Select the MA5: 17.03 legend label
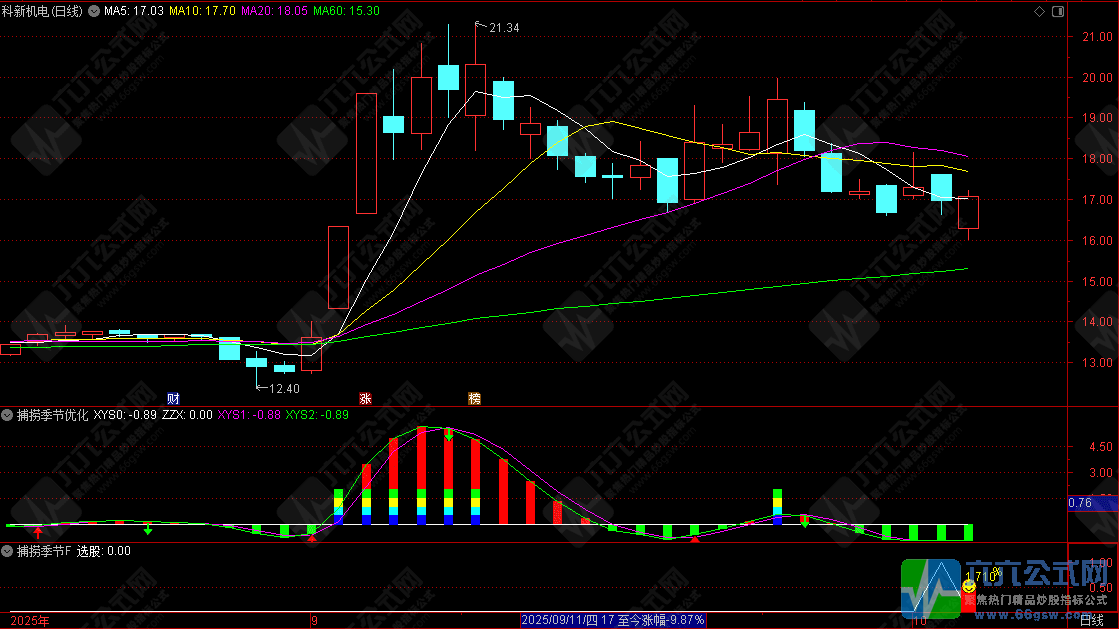1119x629 pixels. tap(134, 11)
